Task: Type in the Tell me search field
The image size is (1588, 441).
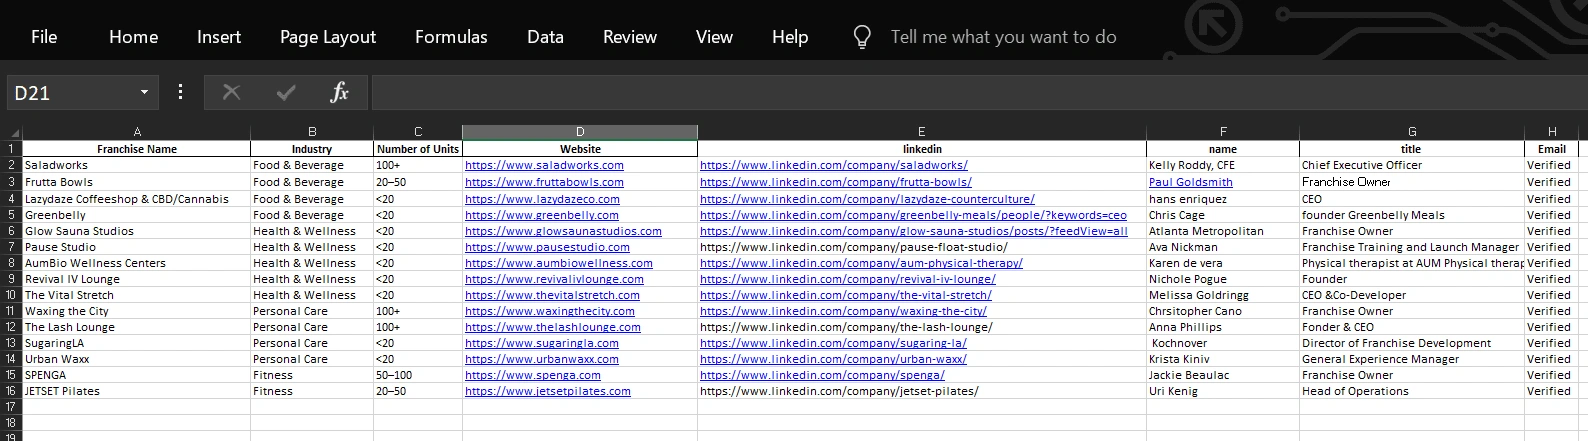Action: pos(1003,37)
